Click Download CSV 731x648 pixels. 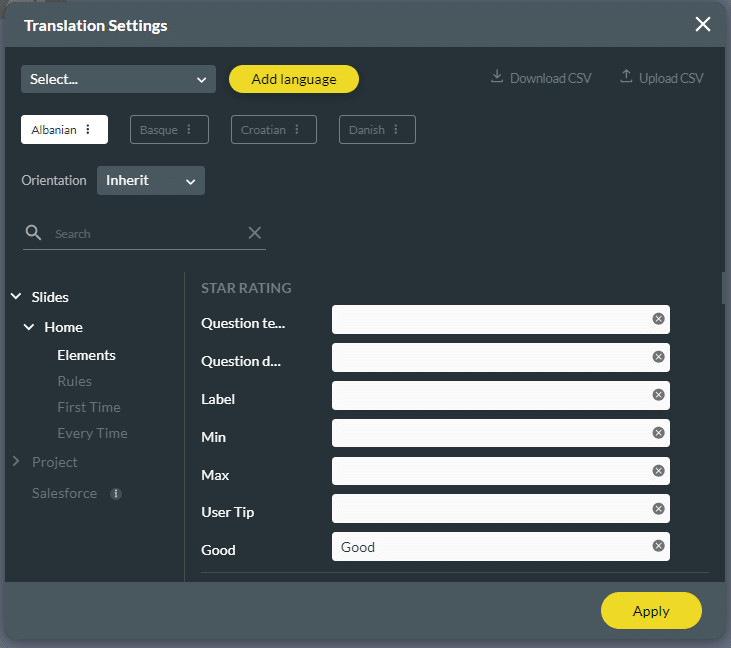(x=541, y=78)
